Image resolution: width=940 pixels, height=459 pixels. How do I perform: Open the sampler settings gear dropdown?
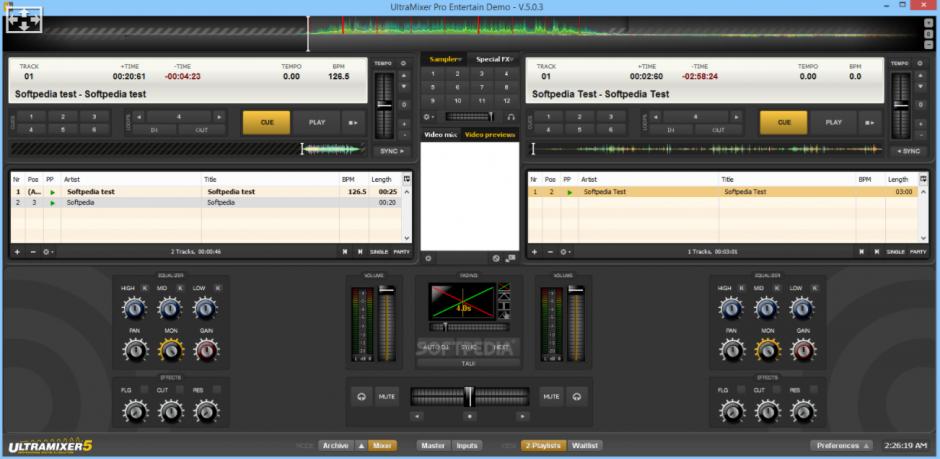pos(429,117)
